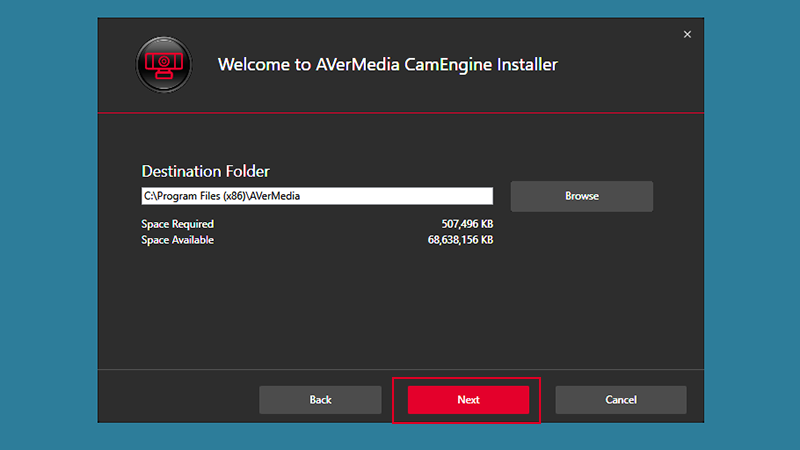Select the Space Available value 68,638,156 KB
Viewport: 800px width, 450px height.
pyautogui.click(x=460, y=240)
